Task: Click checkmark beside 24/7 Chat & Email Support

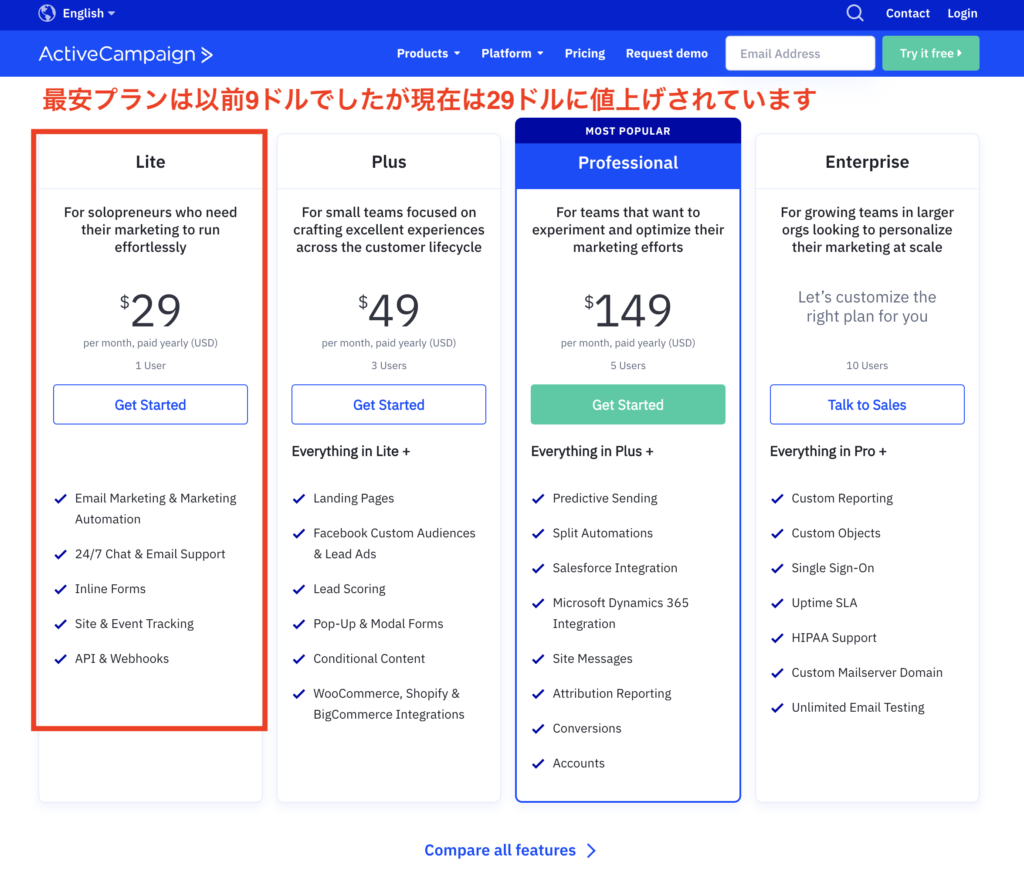Action: coord(60,554)
